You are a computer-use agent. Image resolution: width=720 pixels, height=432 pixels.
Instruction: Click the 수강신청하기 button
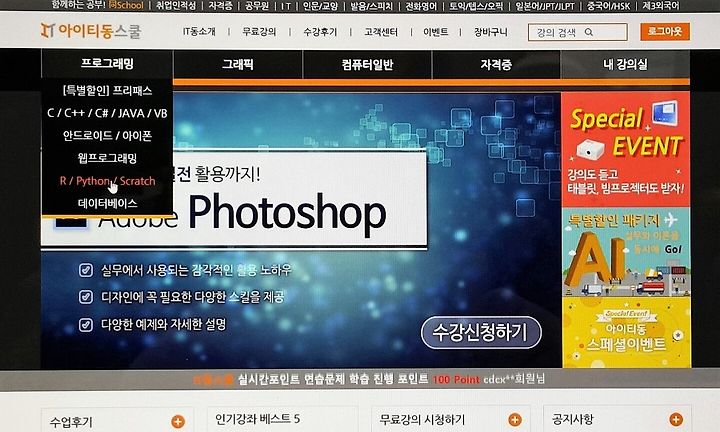pyautogui.click(x=481, y=332)
